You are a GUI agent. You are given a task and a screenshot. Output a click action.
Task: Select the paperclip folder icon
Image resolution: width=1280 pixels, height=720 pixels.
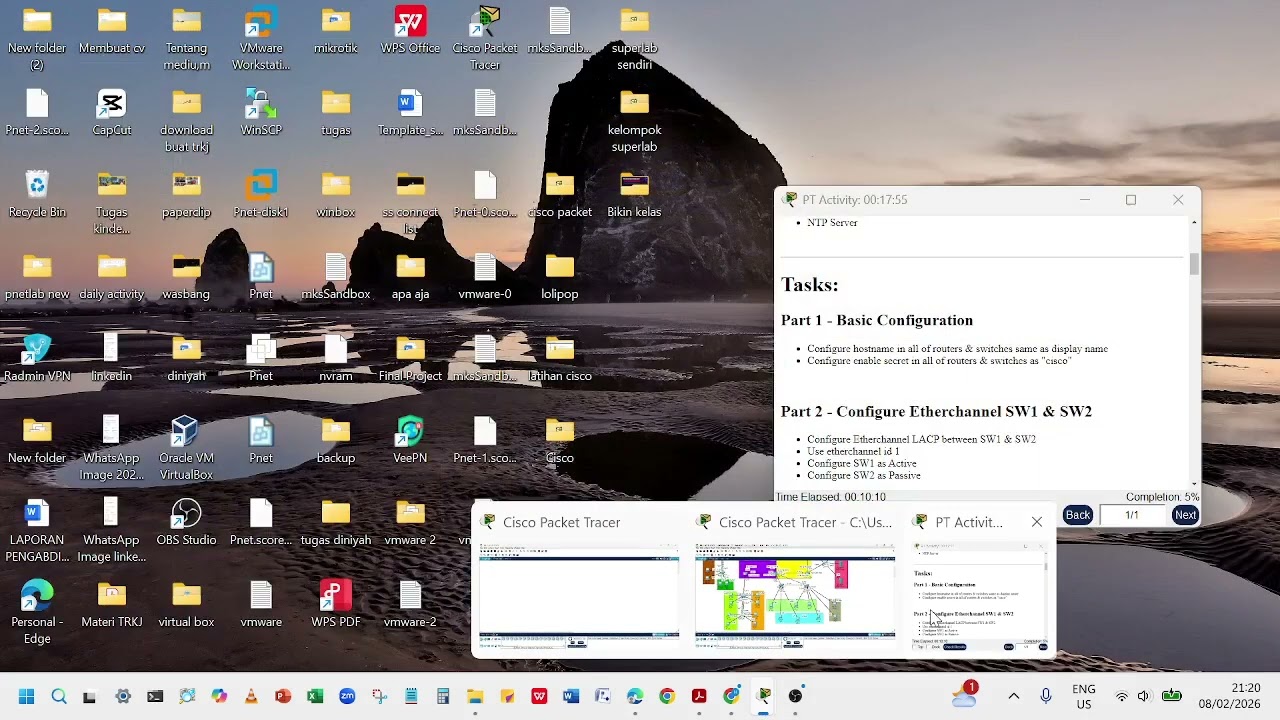(x=186, y=194)
